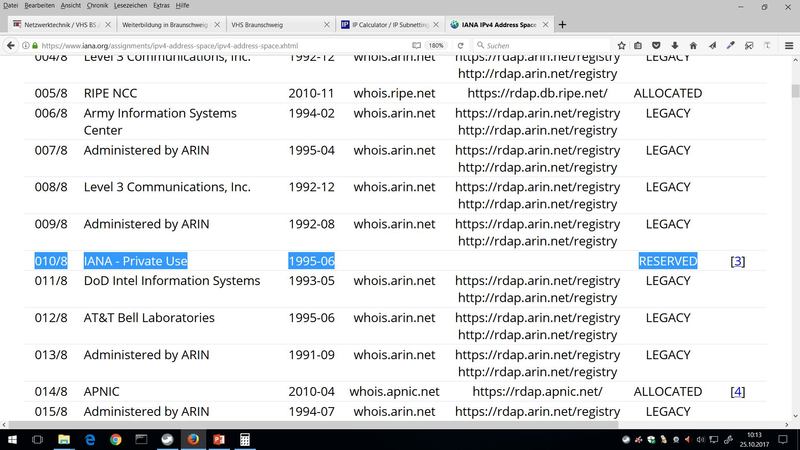Open the Bearbeiten menu

39,5
